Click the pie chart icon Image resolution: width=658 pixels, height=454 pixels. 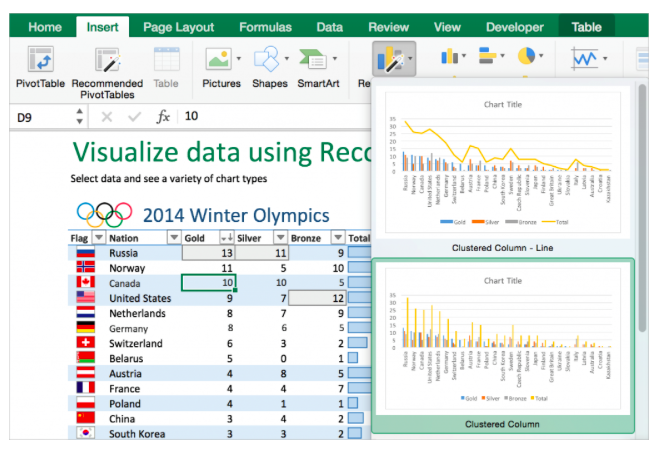[526, 58]
